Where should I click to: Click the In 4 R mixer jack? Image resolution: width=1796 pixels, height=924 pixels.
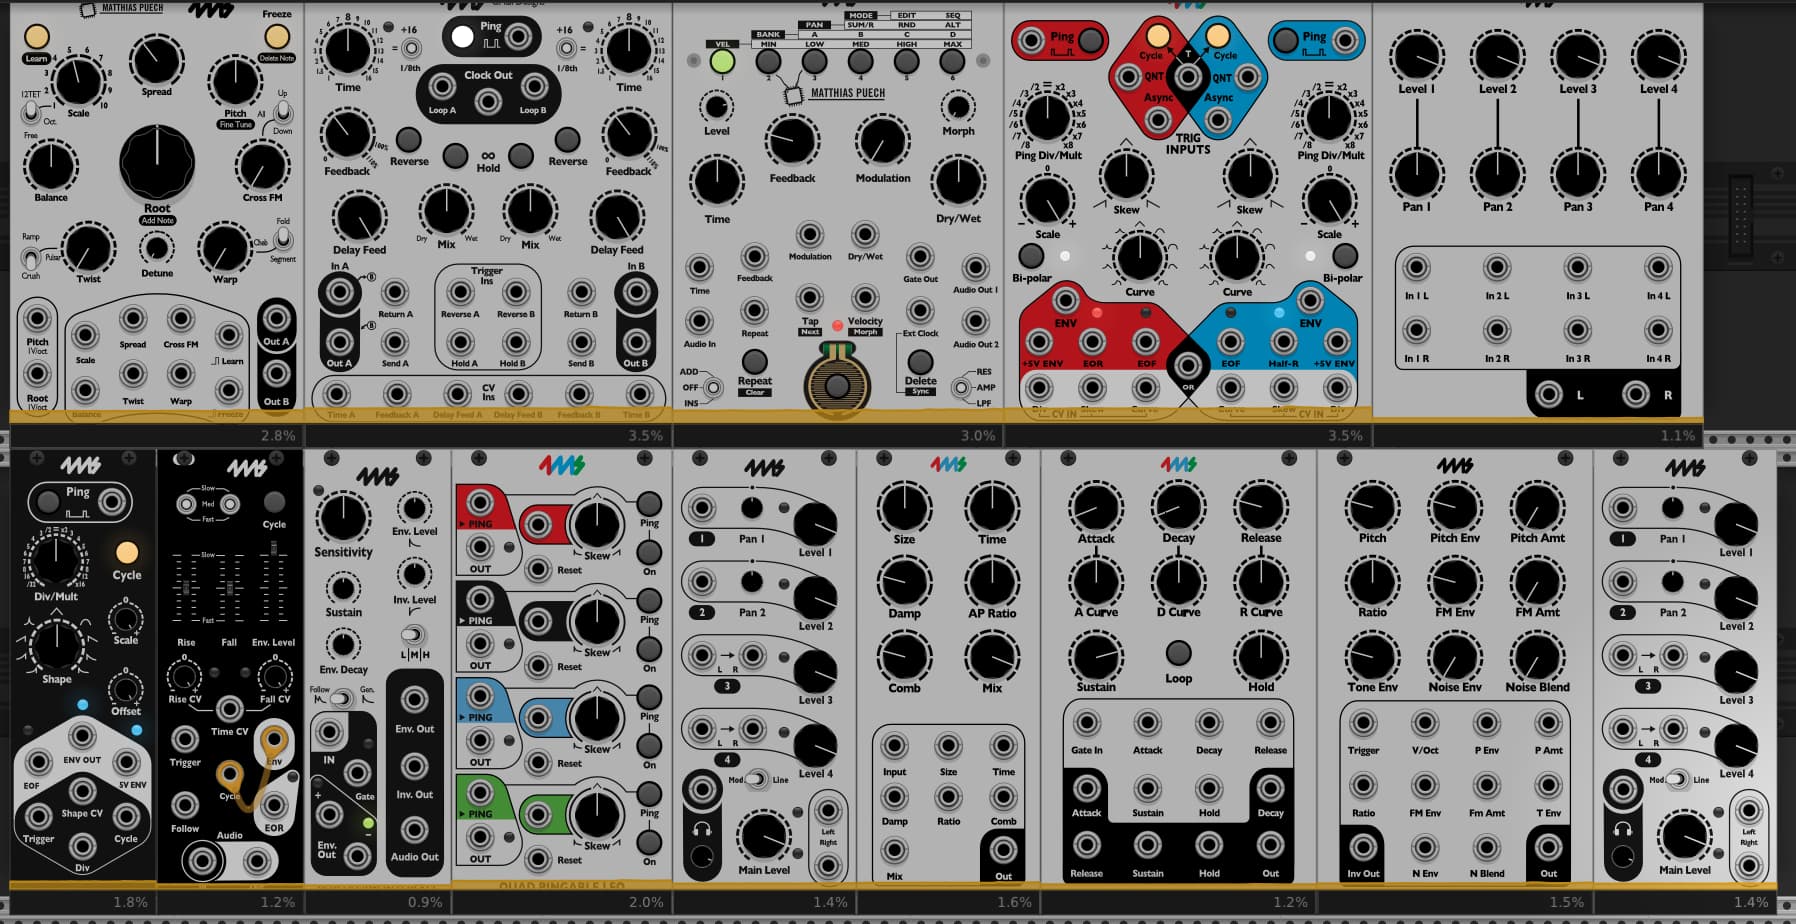1658,330
